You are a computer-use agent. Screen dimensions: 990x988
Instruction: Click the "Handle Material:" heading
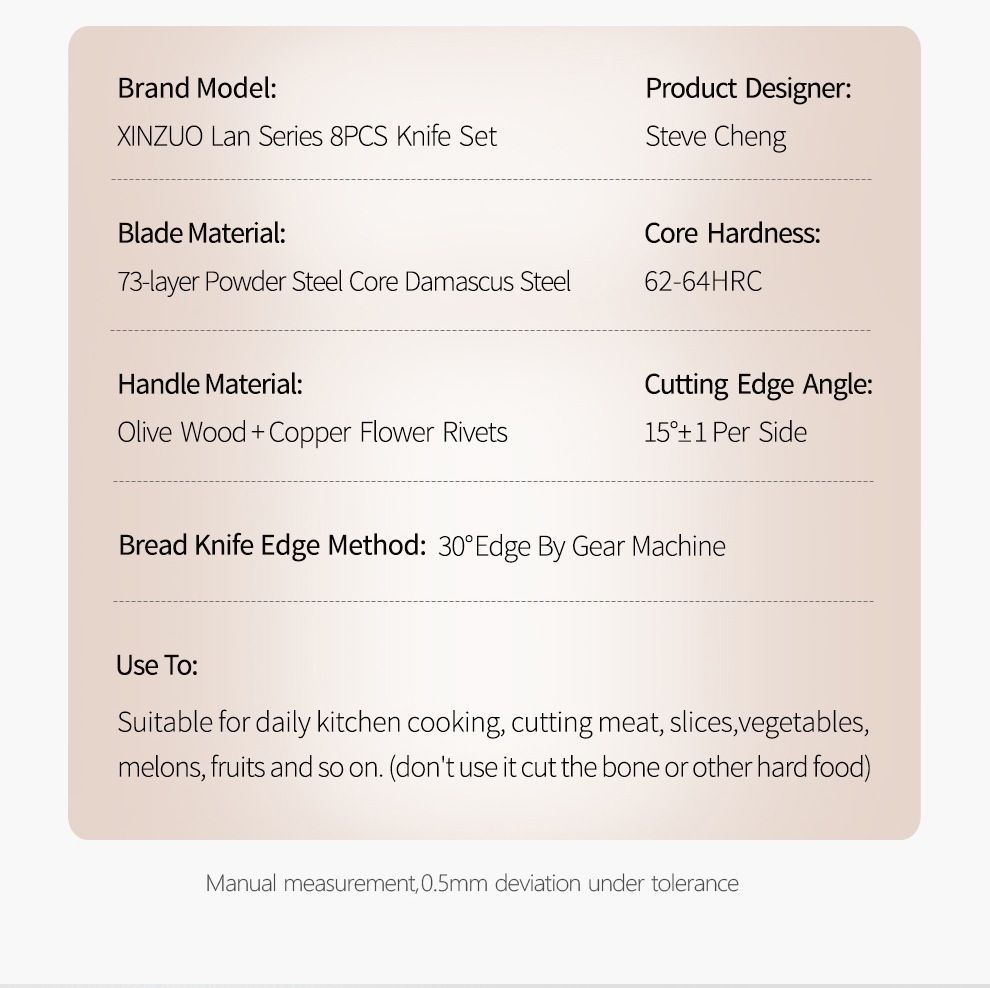[210, 384]
